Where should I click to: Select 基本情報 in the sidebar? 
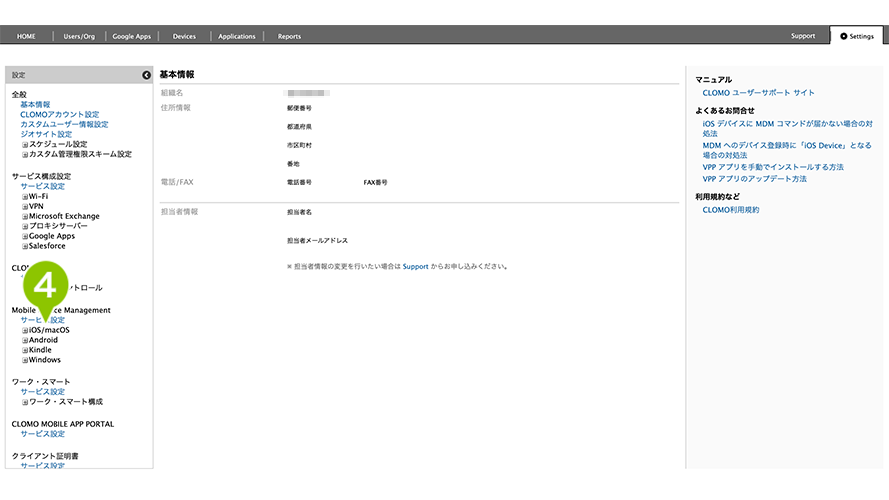point(35,104)
